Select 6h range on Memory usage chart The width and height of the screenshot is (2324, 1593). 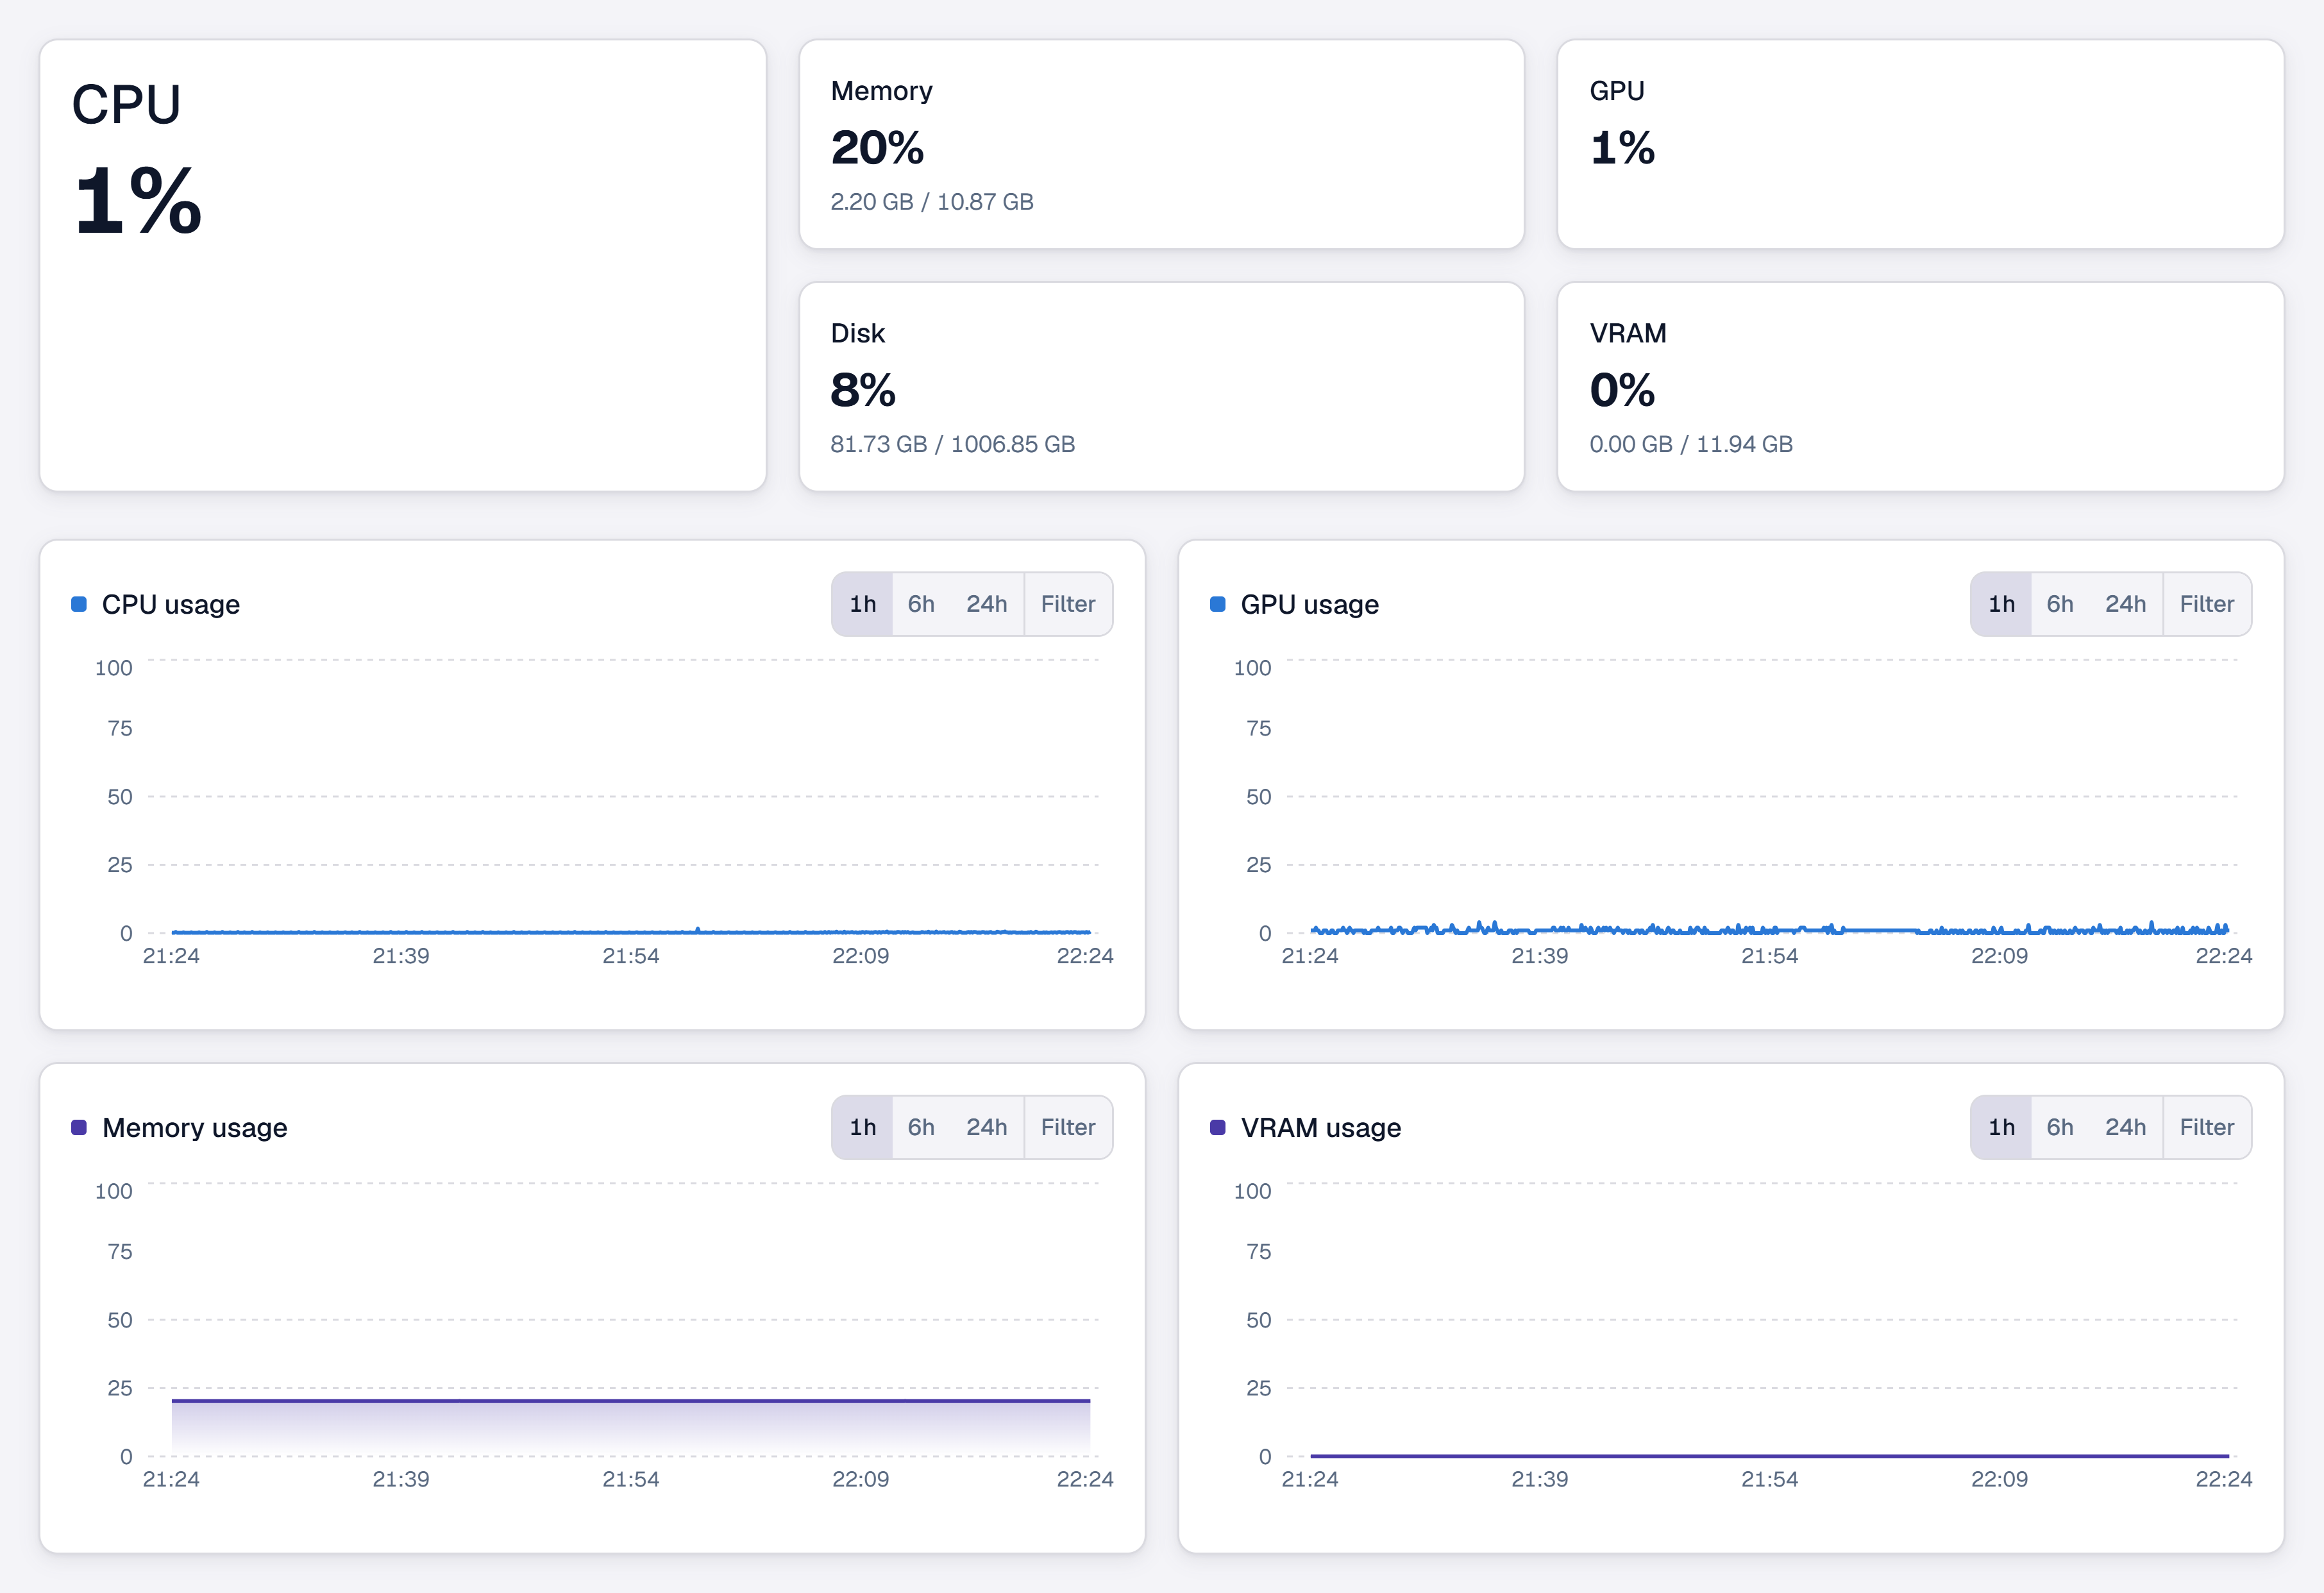tap(920, 1127)
